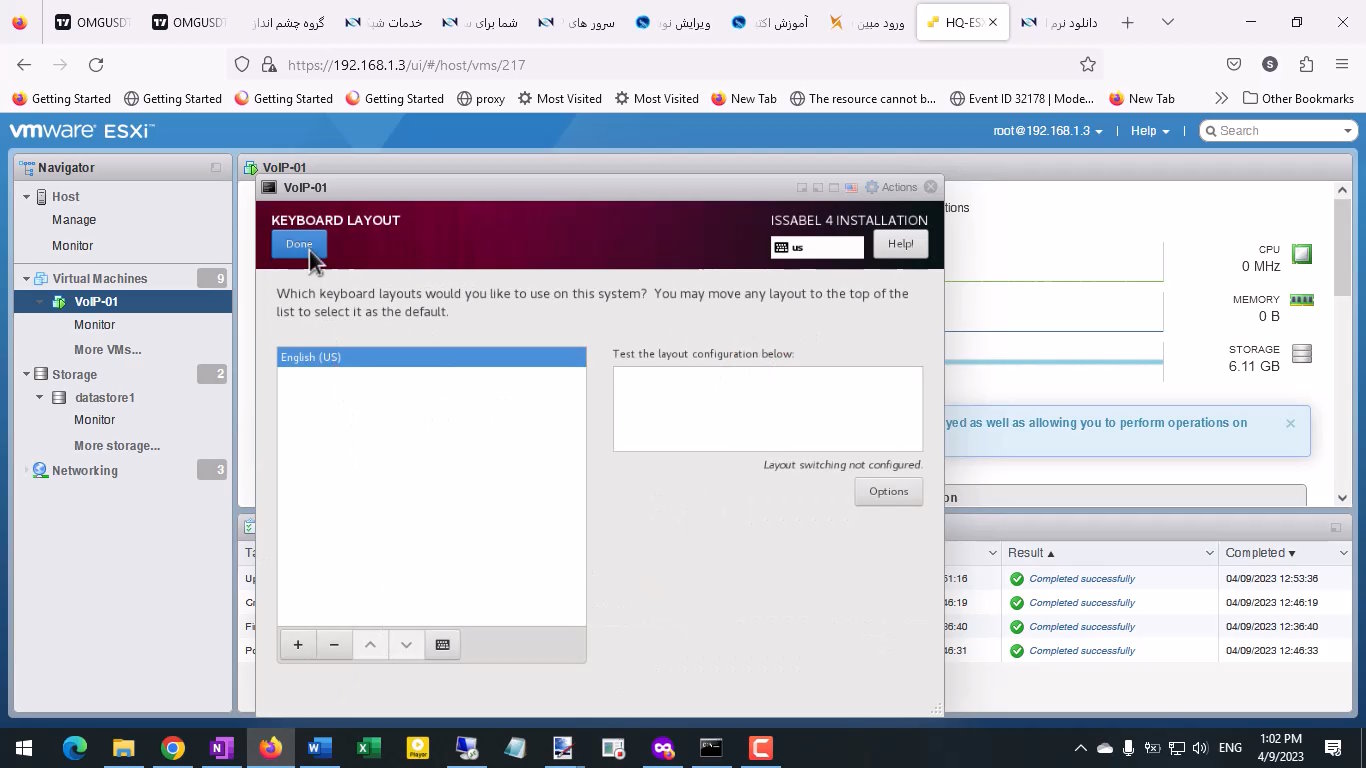Open Microsoft Excel from the taskbar
This screenshot has height=768, width=1366.
[x=369, y=748]
